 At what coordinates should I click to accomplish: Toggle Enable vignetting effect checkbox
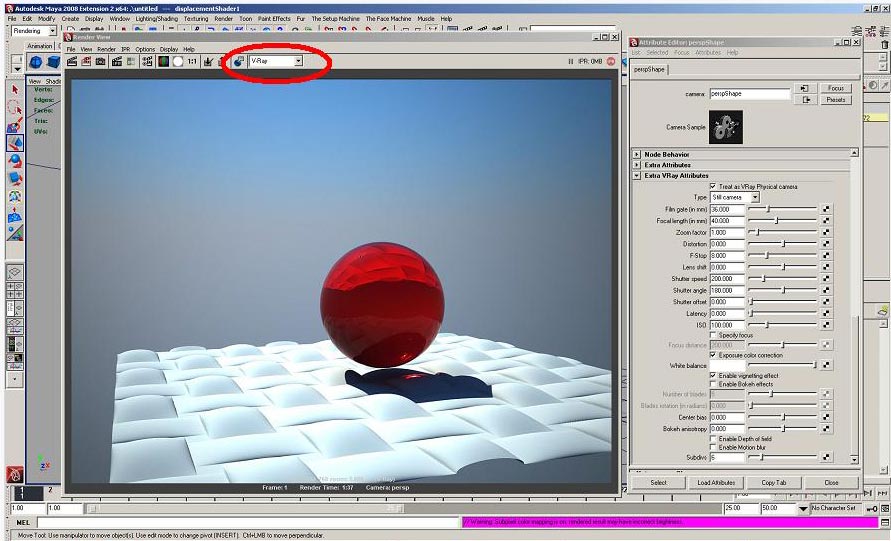[713, 376]
